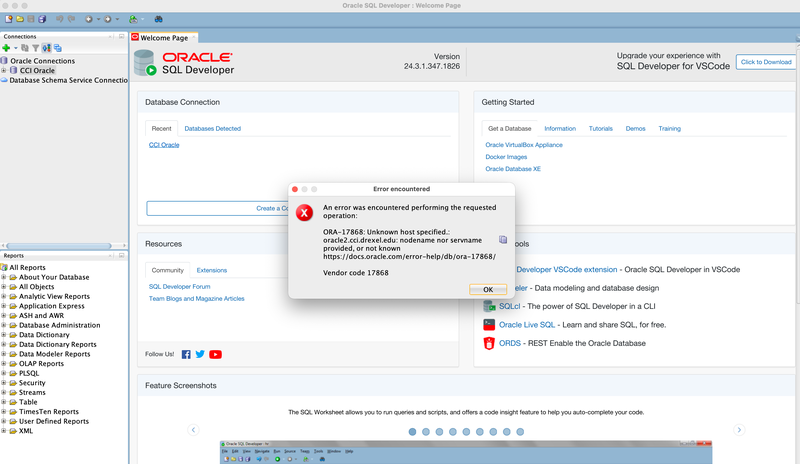
Task: Click the Click to Download button
Action: click(766, 62)
